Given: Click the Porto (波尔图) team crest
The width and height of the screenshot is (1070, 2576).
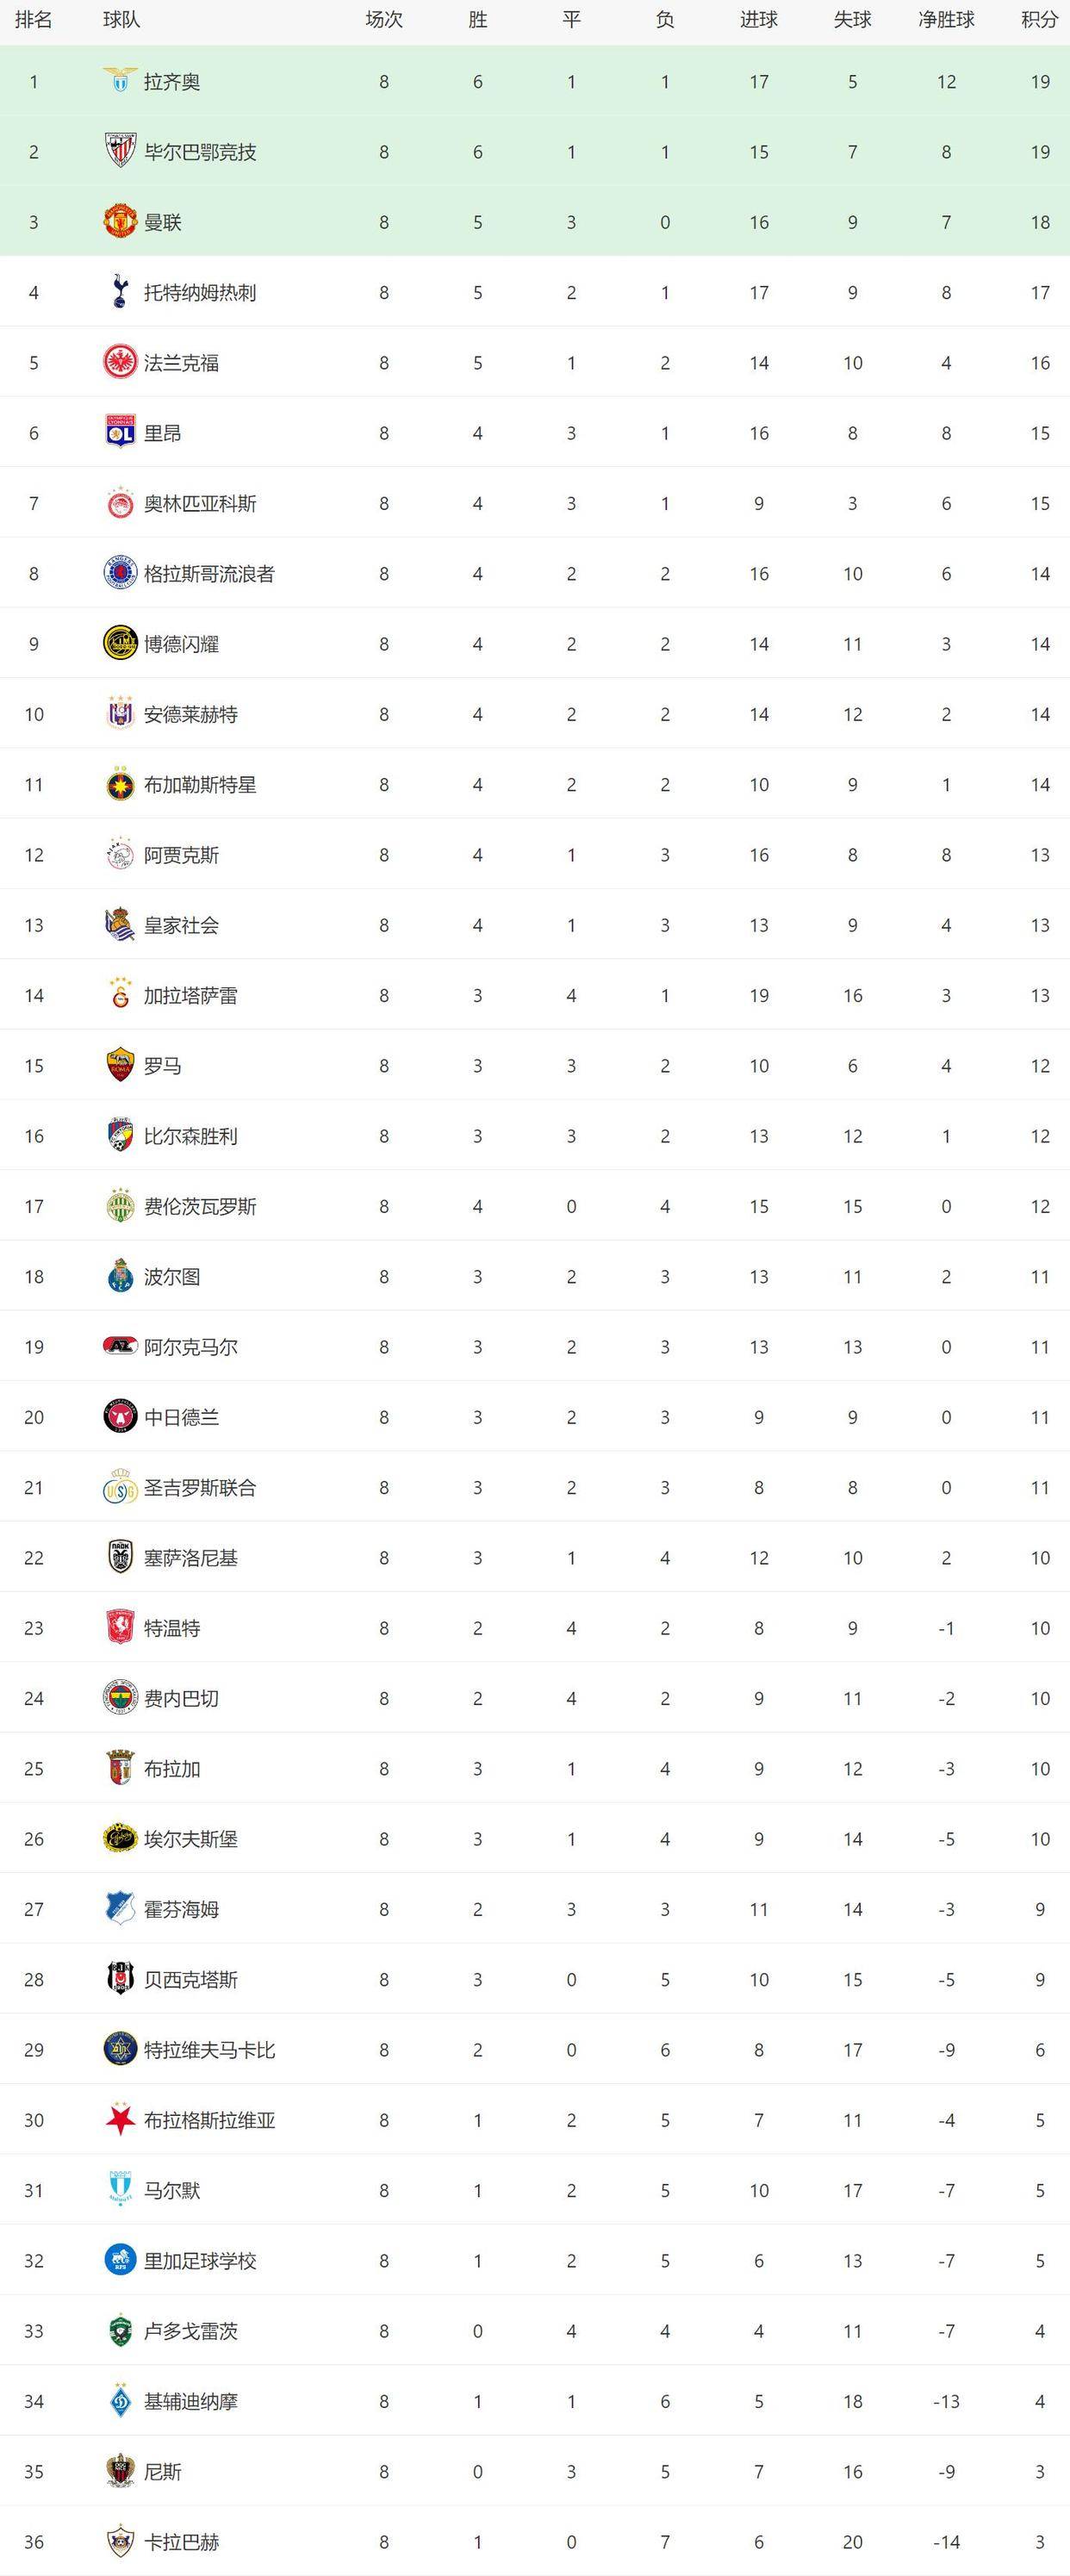Looking at the screenshot, I should pos(120,1277).
